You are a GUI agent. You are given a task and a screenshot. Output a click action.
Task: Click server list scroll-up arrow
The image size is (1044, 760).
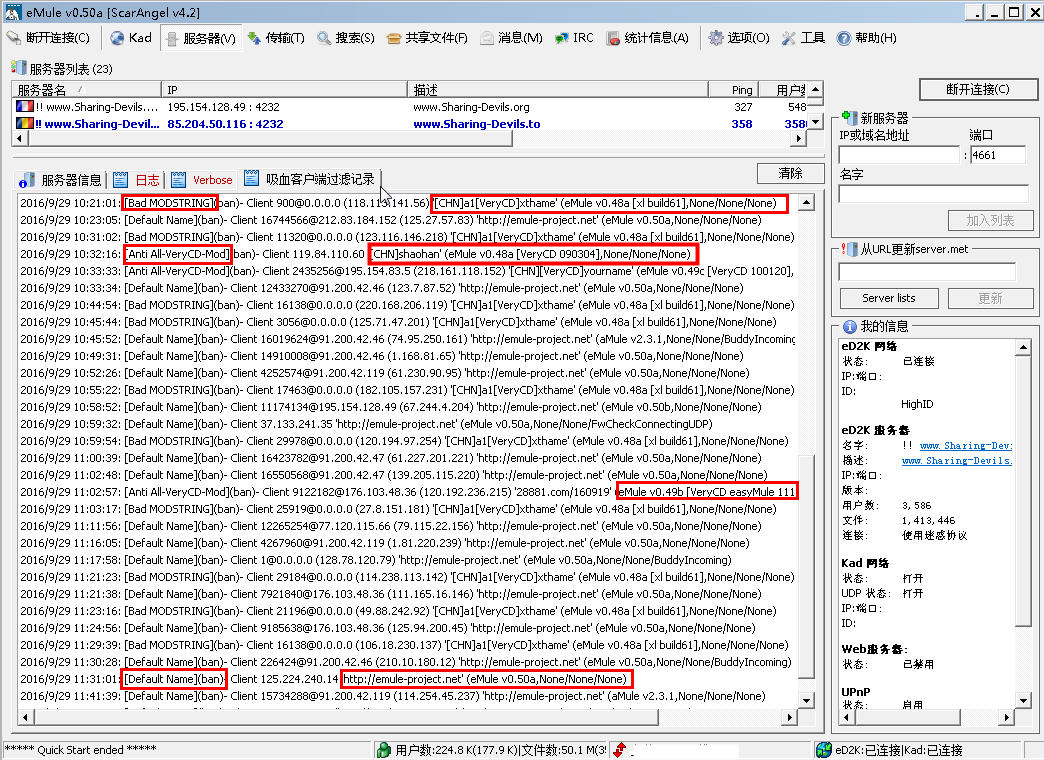coord(816,89)
